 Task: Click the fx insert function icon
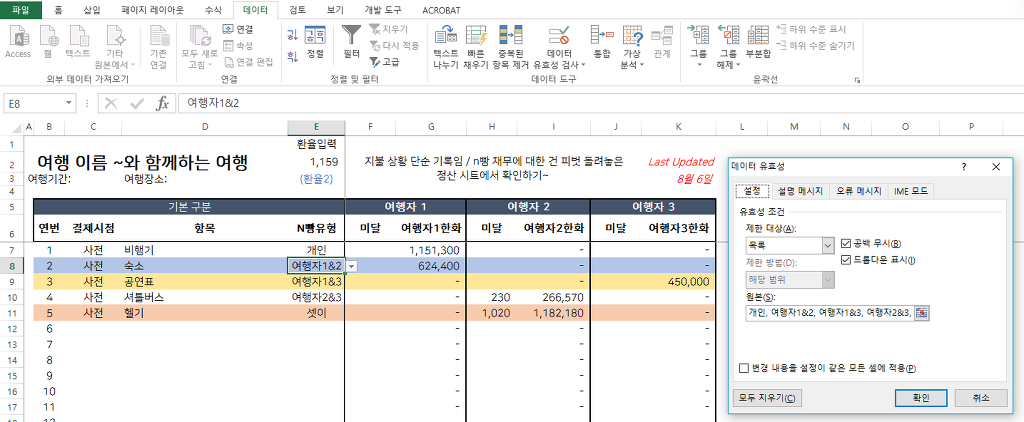coord(162,103)
